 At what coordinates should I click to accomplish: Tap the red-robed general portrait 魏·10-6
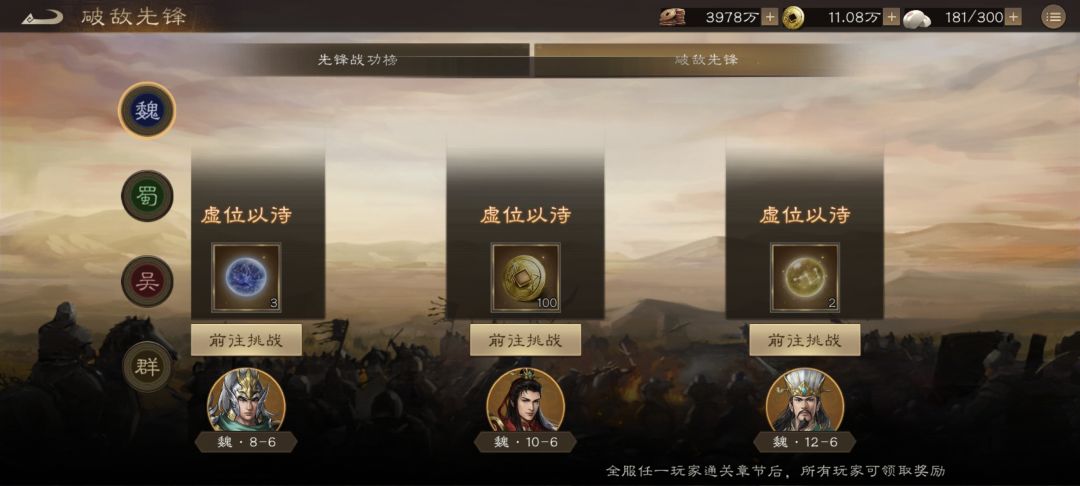pos(526,401)
